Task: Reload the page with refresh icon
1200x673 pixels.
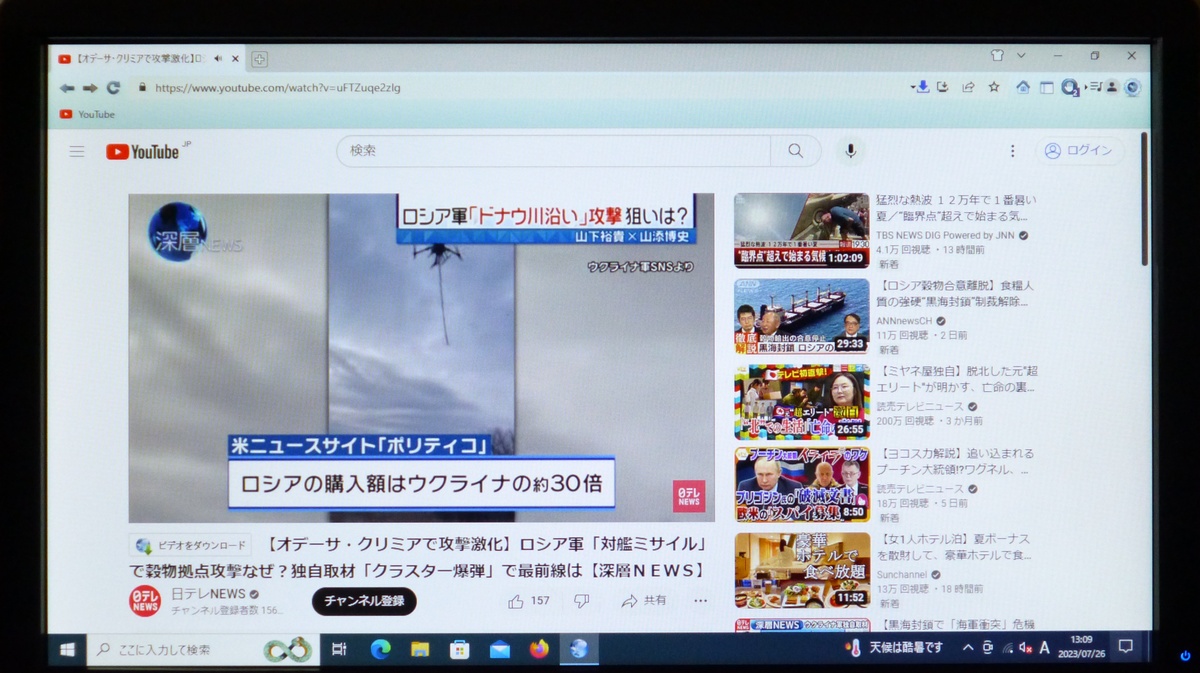Action: [x=113, y=88]
